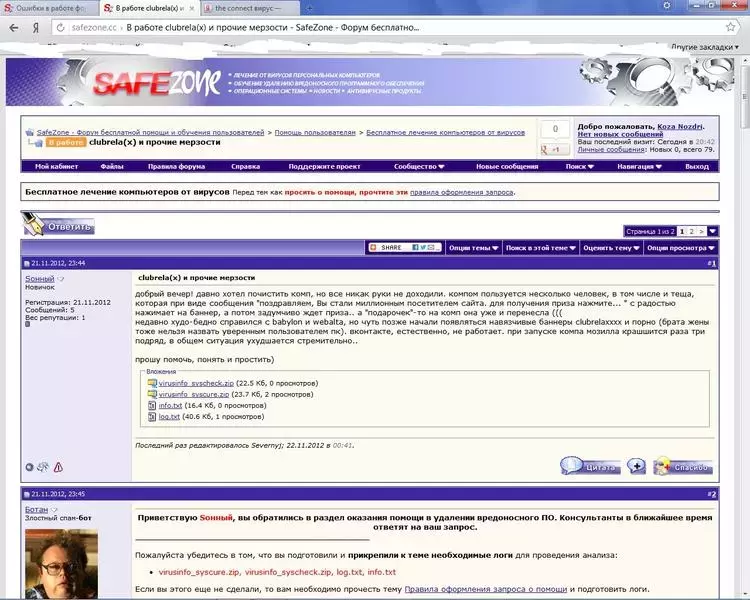Open Koza Nozdri profile link
This screenshot has height=600, width=750.
[x=680, y=127]
